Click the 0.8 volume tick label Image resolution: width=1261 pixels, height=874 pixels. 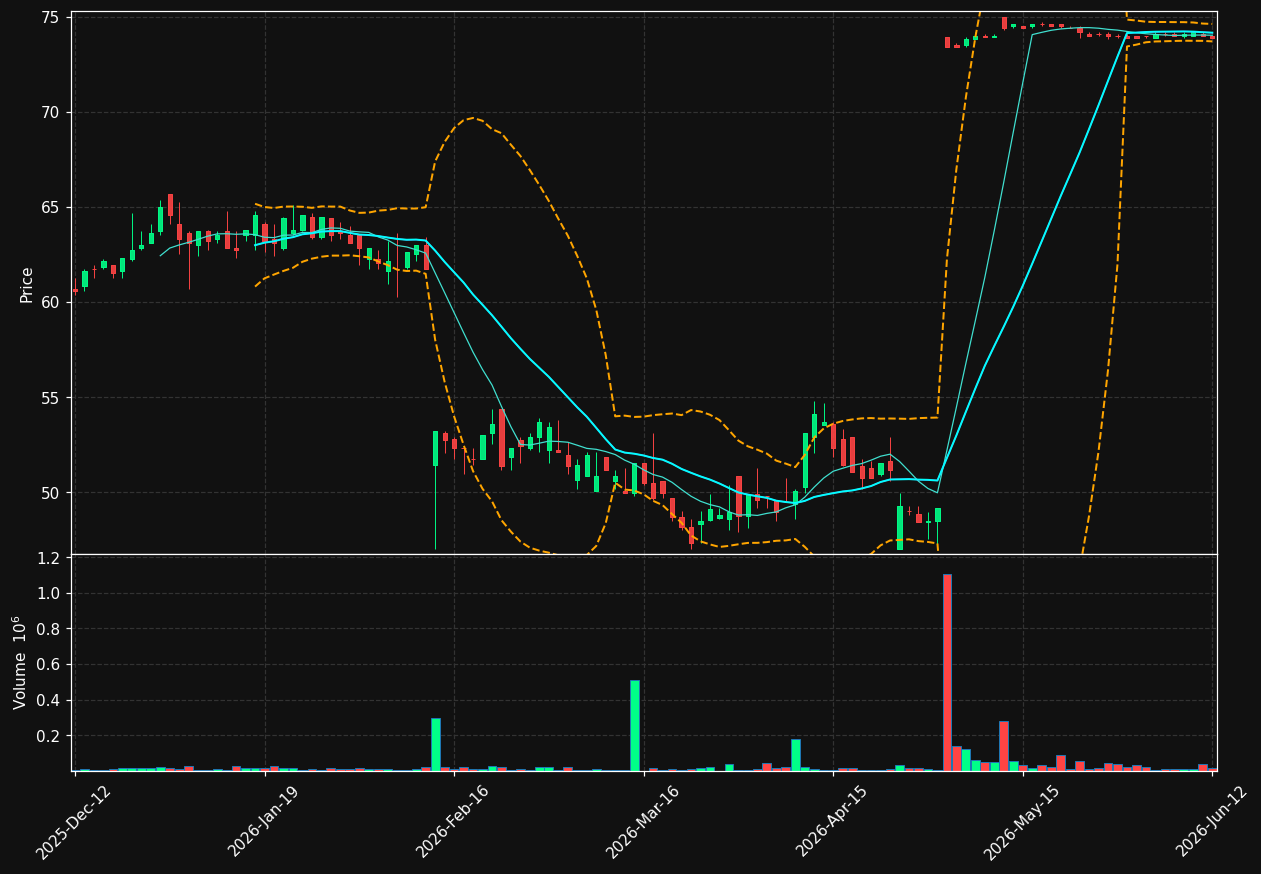tap(49, 629)
